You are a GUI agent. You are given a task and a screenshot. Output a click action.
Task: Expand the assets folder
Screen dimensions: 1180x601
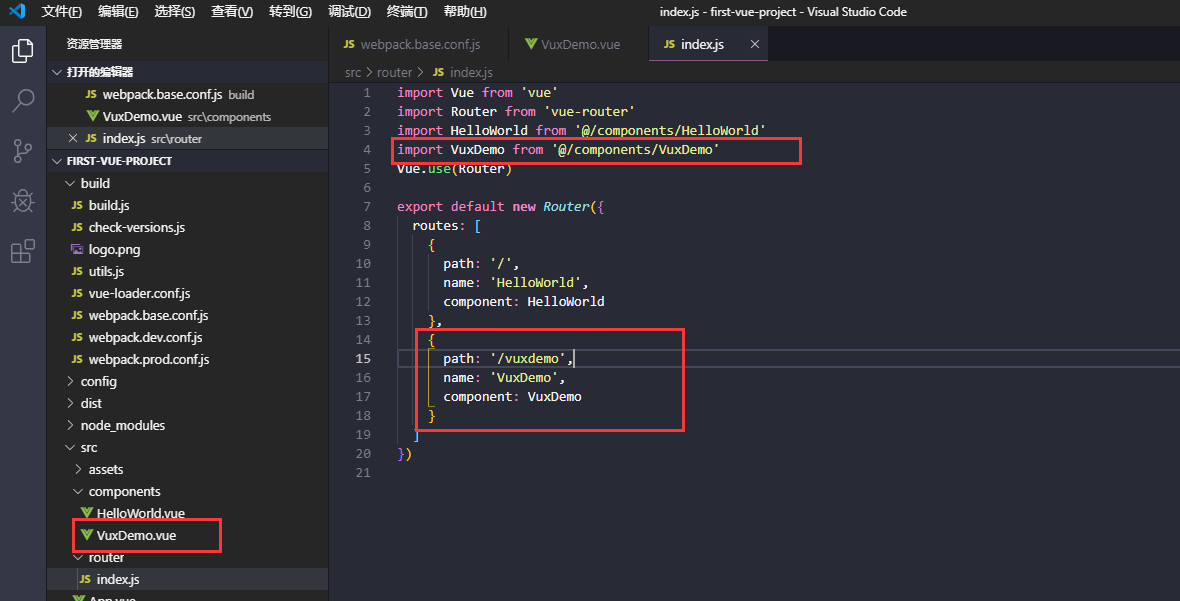105,469
